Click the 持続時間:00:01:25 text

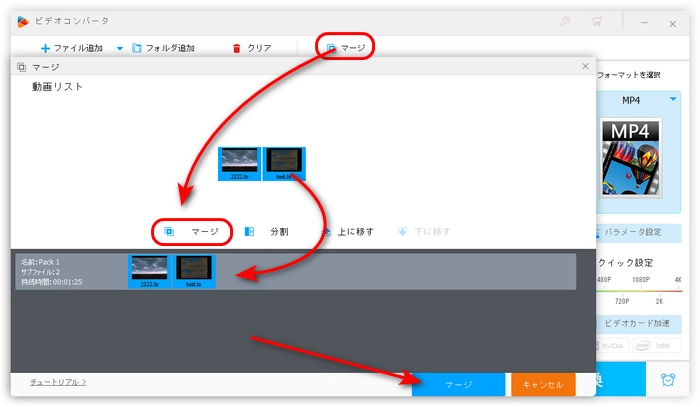coord(51,282)
